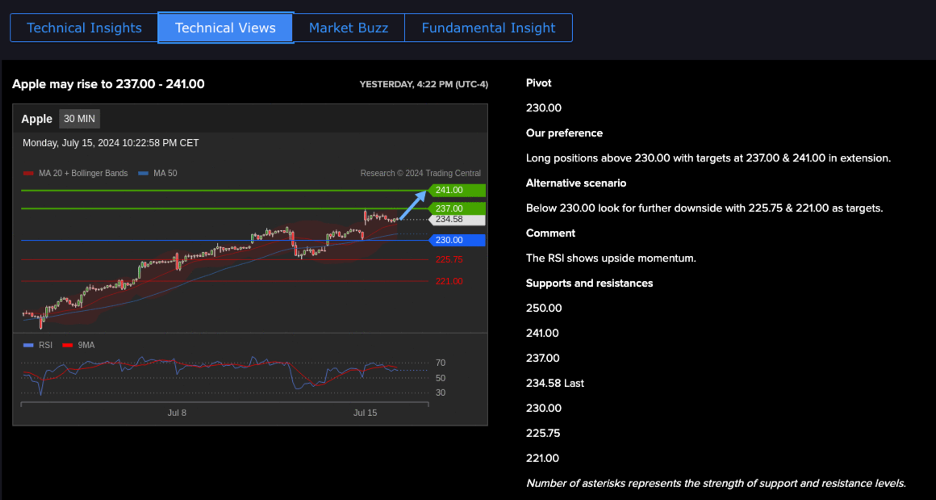
Task: Click the blue upward arrow on the chart
Action: [x=411, y=203]
